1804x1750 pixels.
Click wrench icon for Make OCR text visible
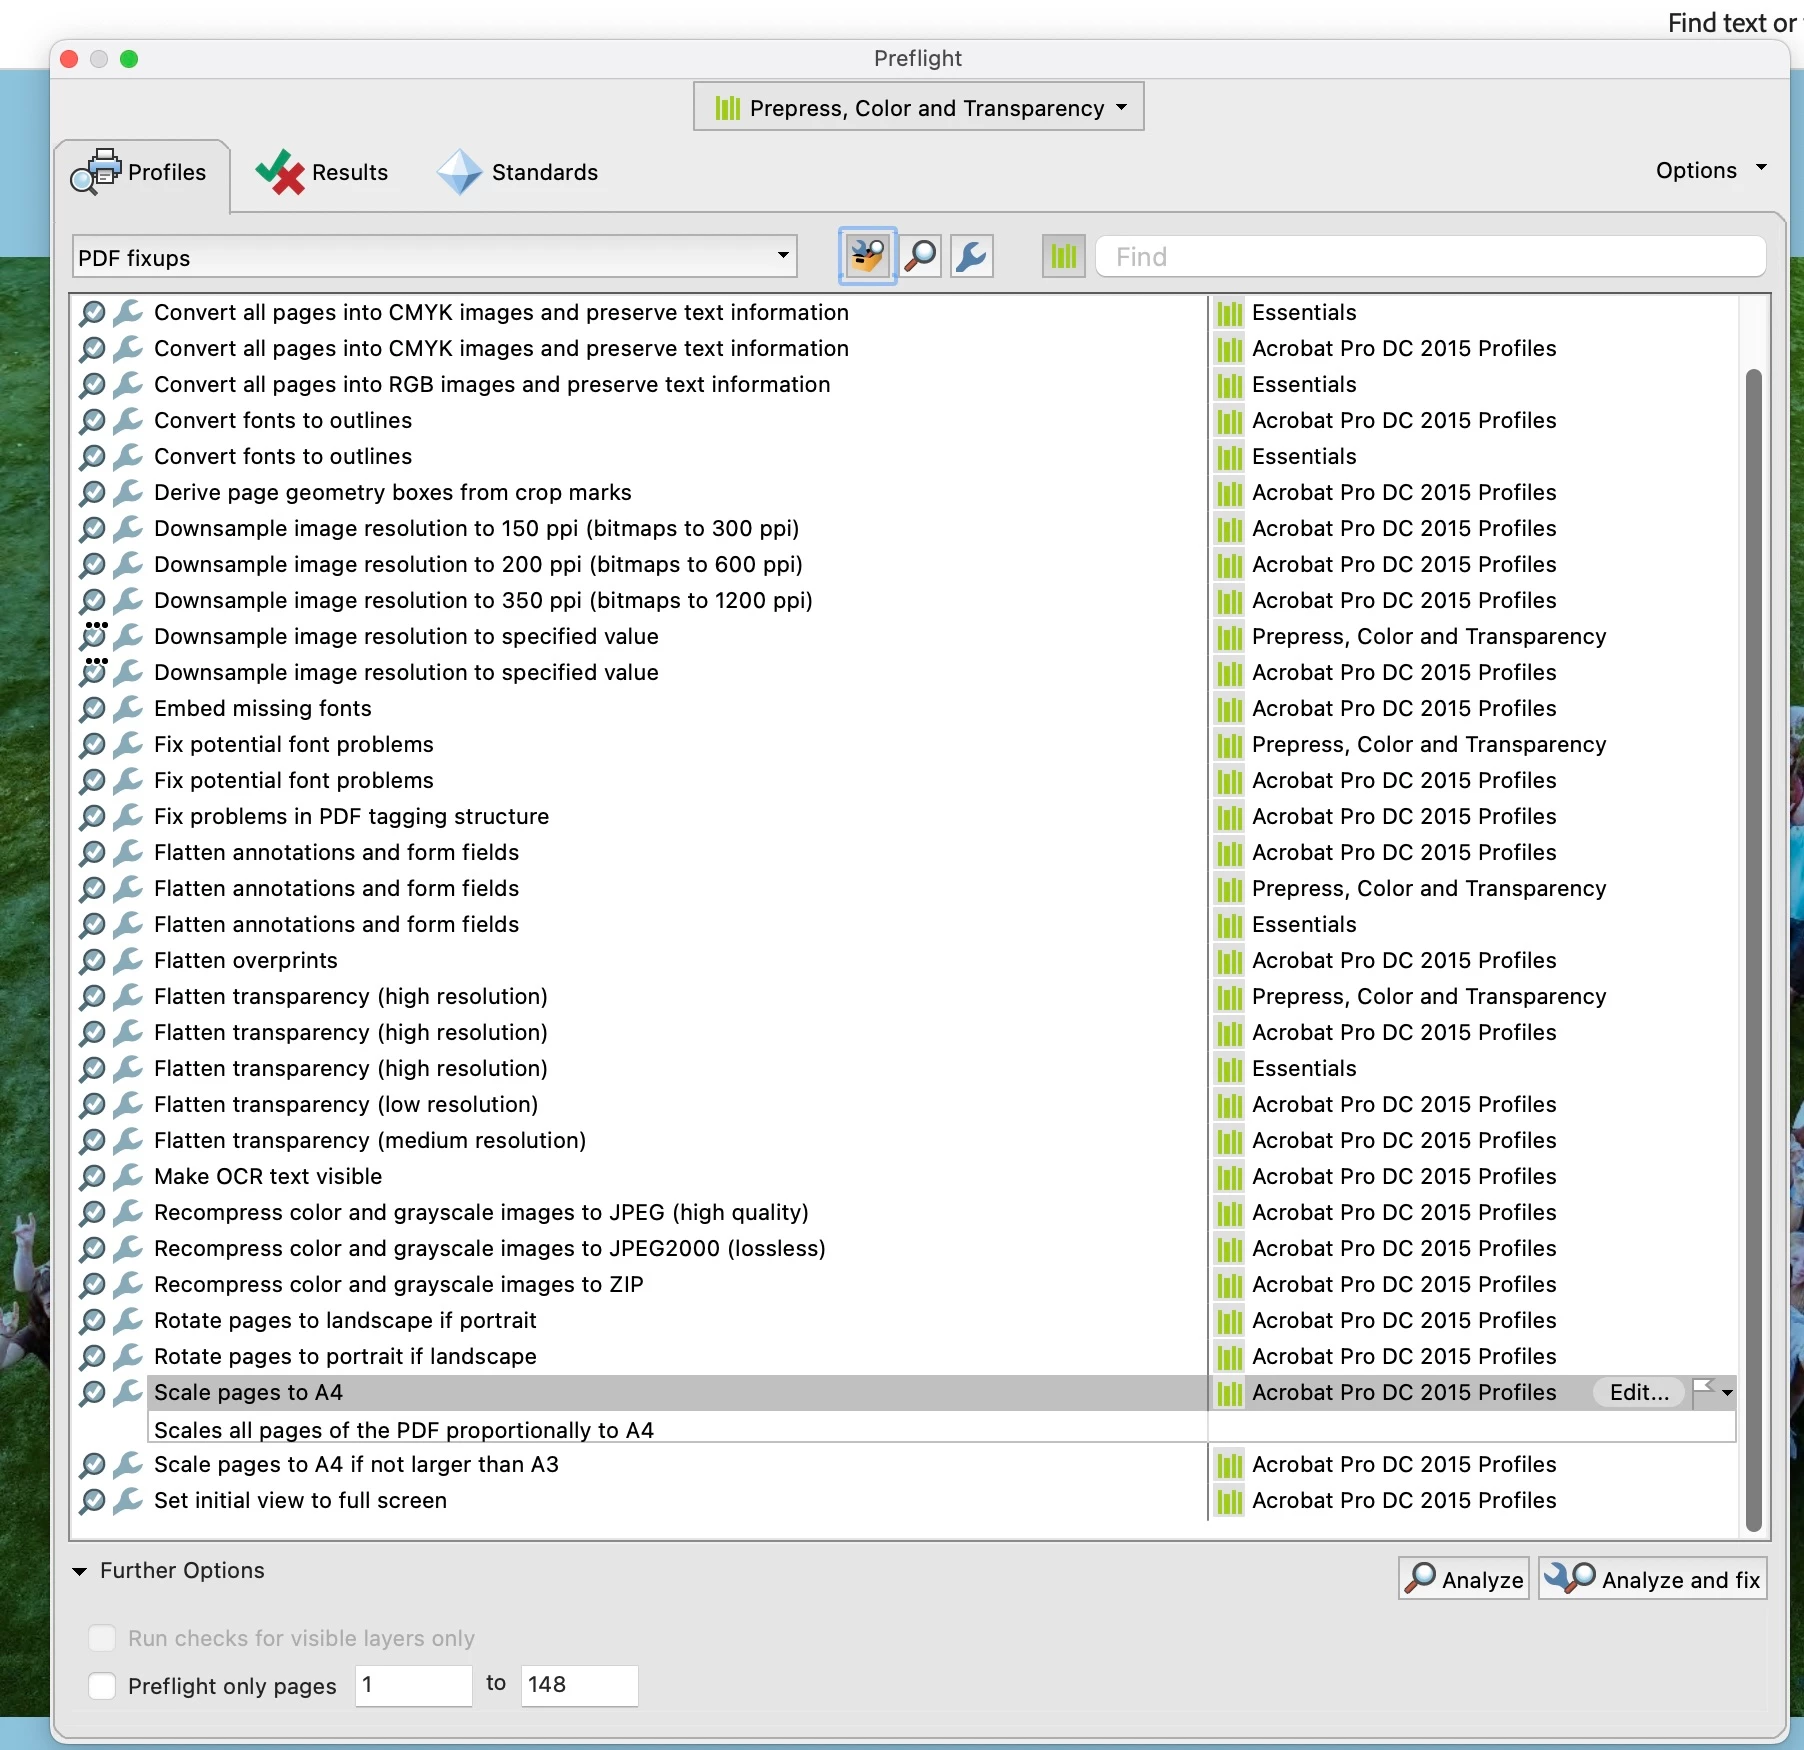point(128,1176)
